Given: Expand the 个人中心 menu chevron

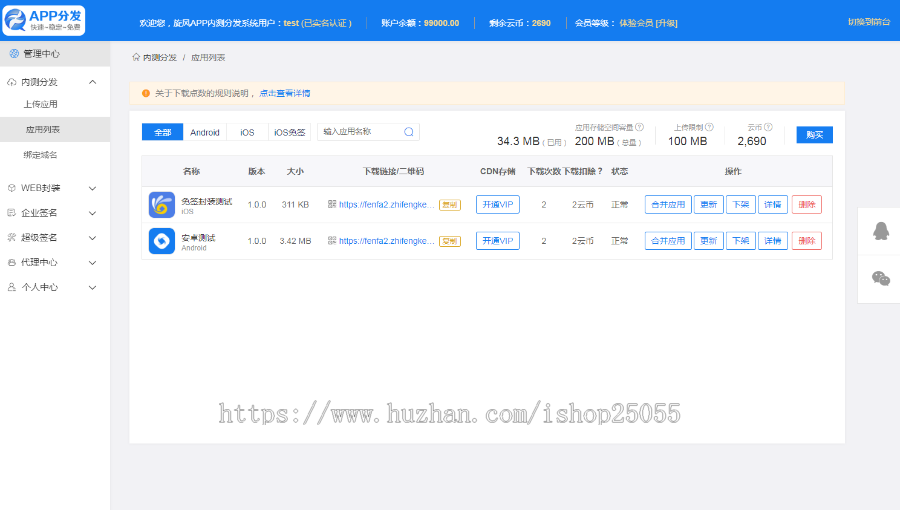Looking at the screenshot, I should 92,287.
